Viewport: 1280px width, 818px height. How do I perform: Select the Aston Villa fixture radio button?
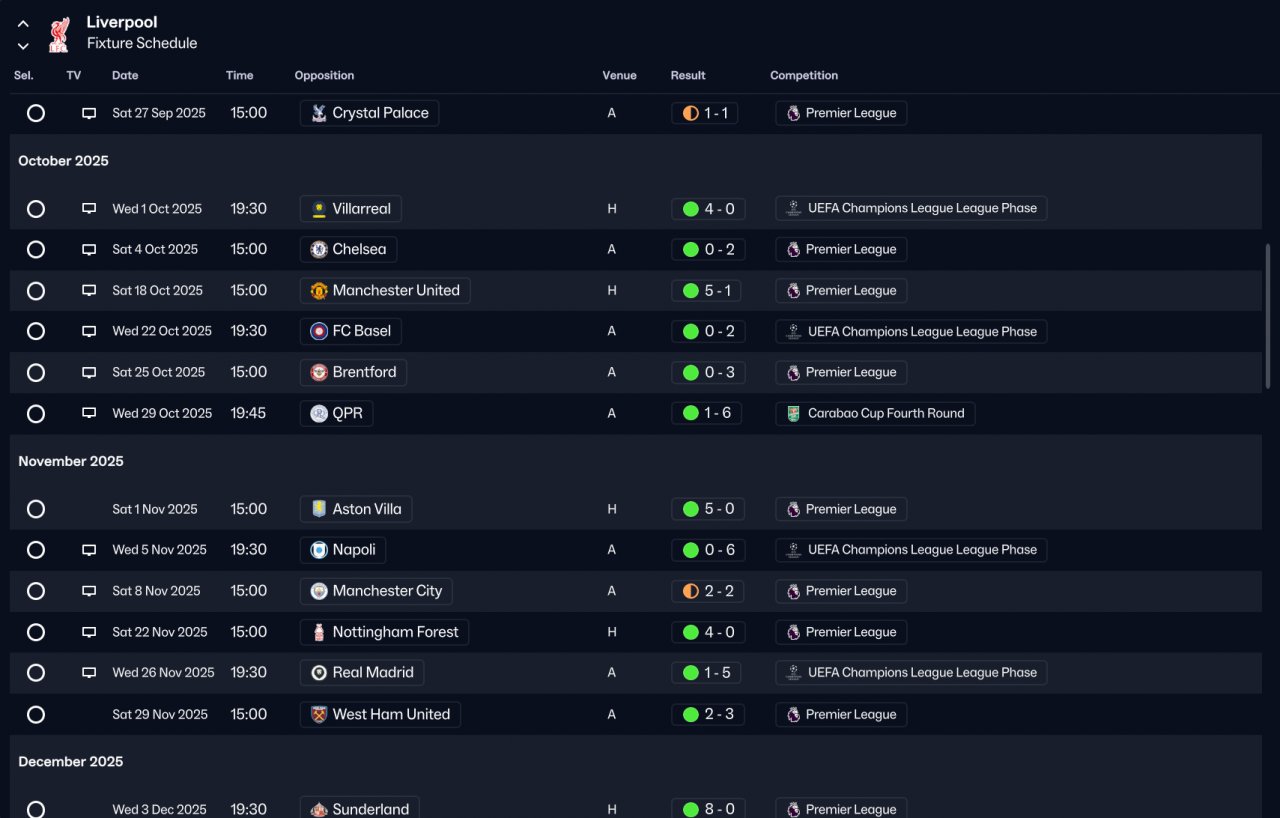(x=36, y=510)
